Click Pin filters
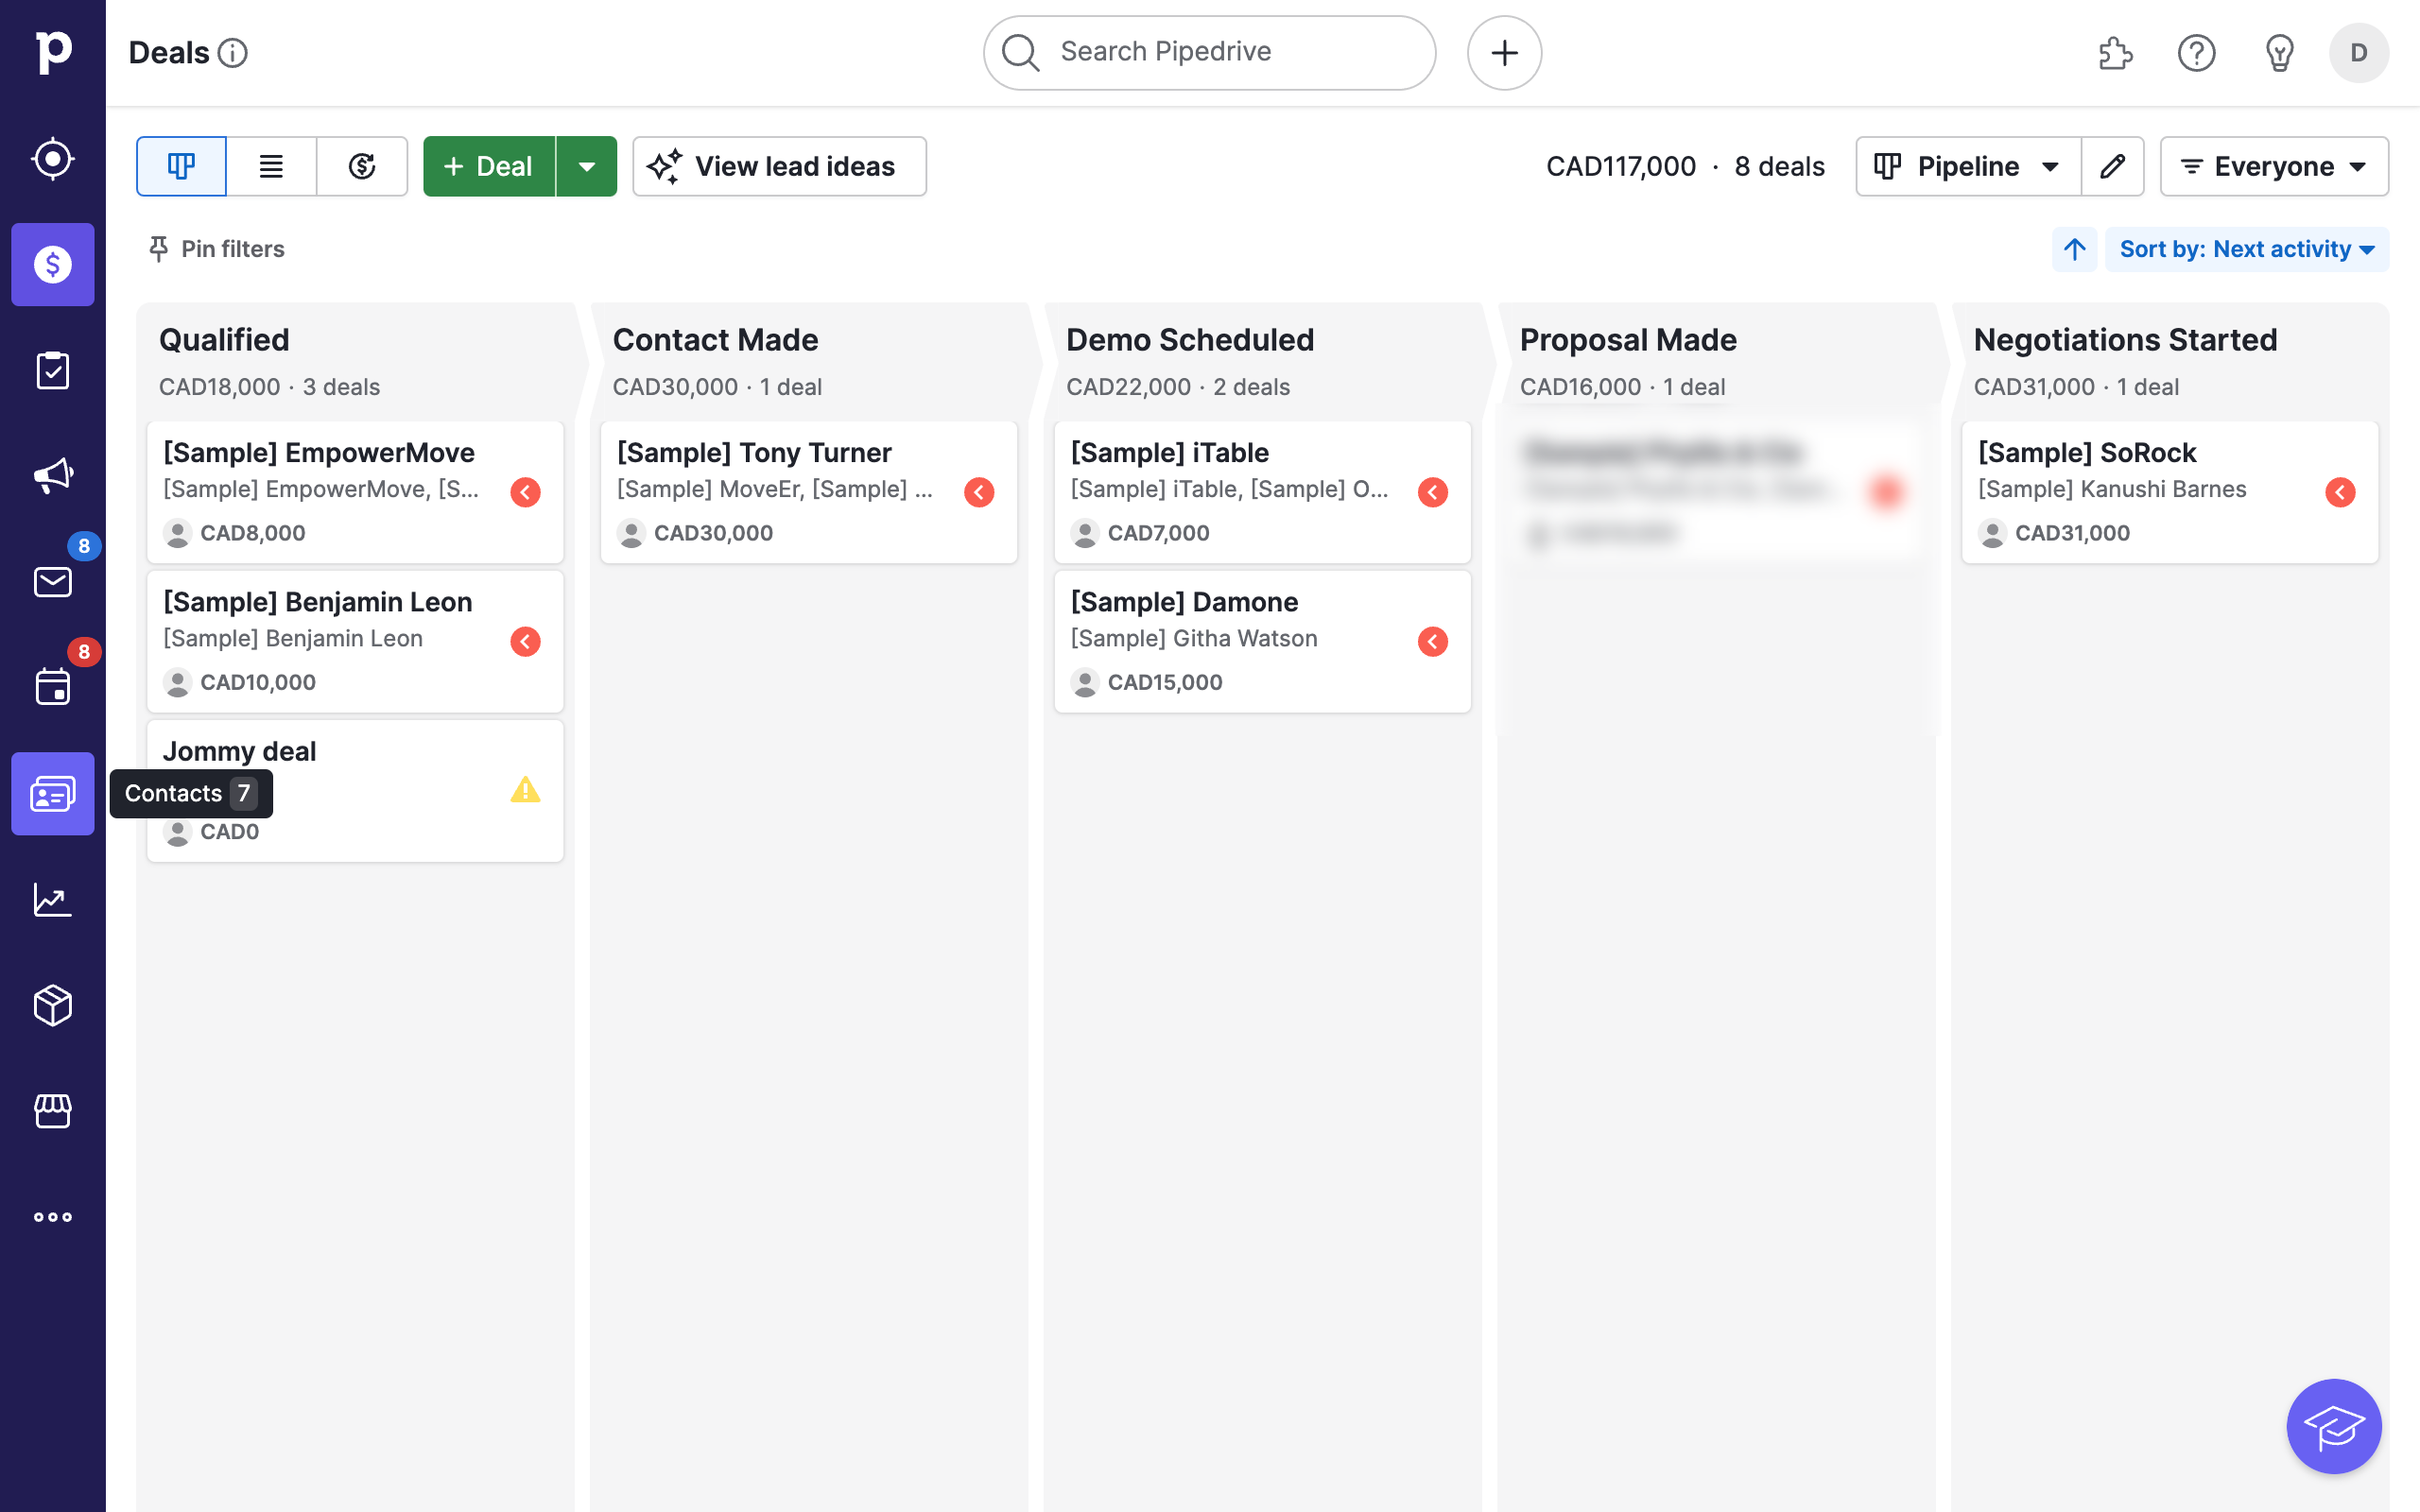Viewport: 2420px width, 1512px height. click(216, 249)
